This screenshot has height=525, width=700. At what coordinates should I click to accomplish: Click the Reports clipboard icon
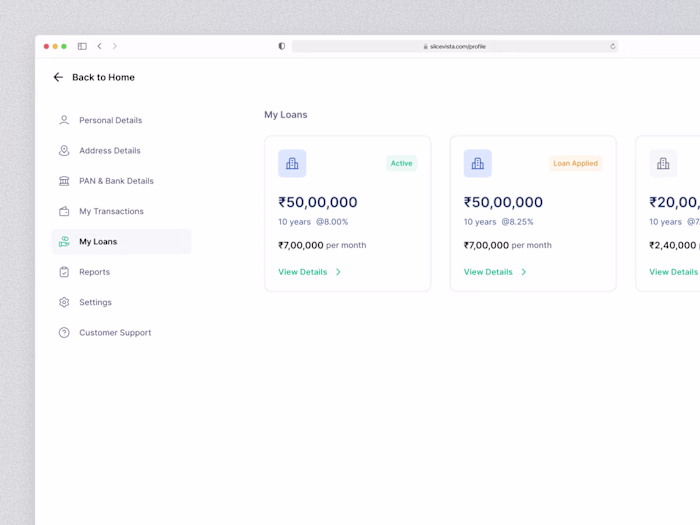[x=64, y=272]
